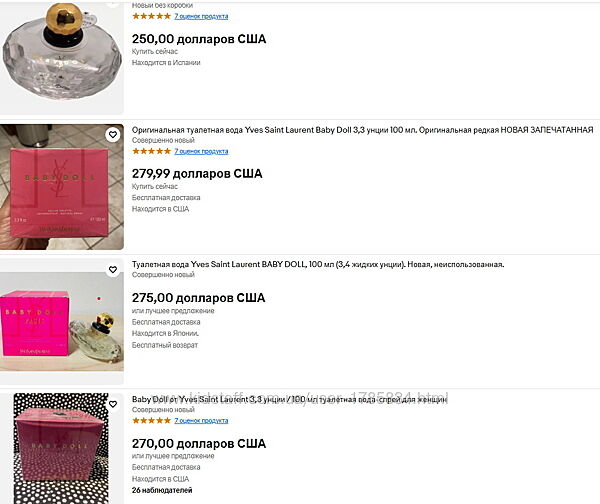The height and width of the screenshot is (504, 600).
Task: Click star rating of the 250,00 dollar listing
Action: coord(151,16)
